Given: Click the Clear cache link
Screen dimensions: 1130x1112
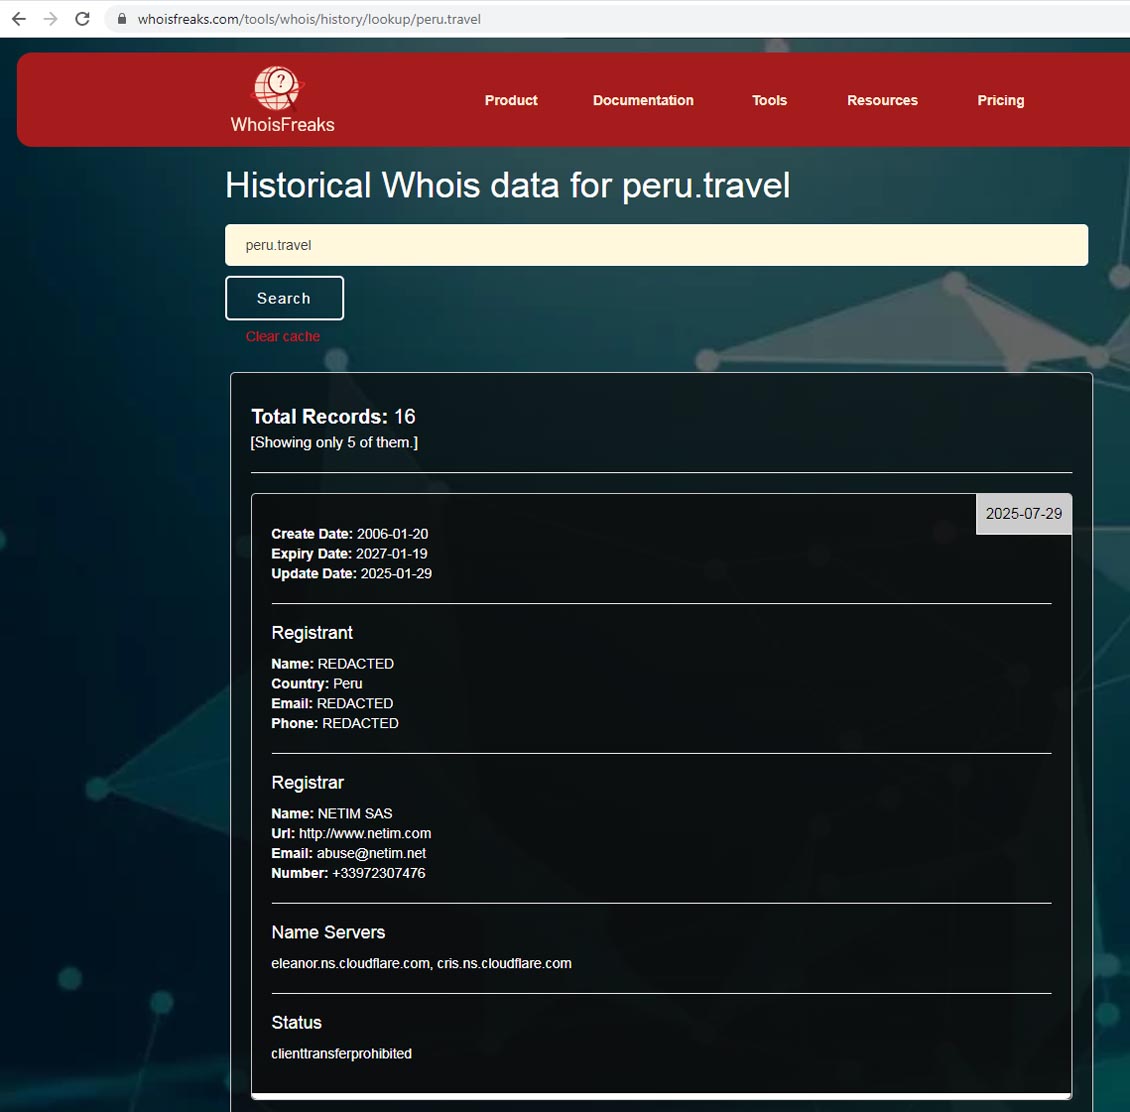Looking at the screenshot, I should [x=282, y=337].
